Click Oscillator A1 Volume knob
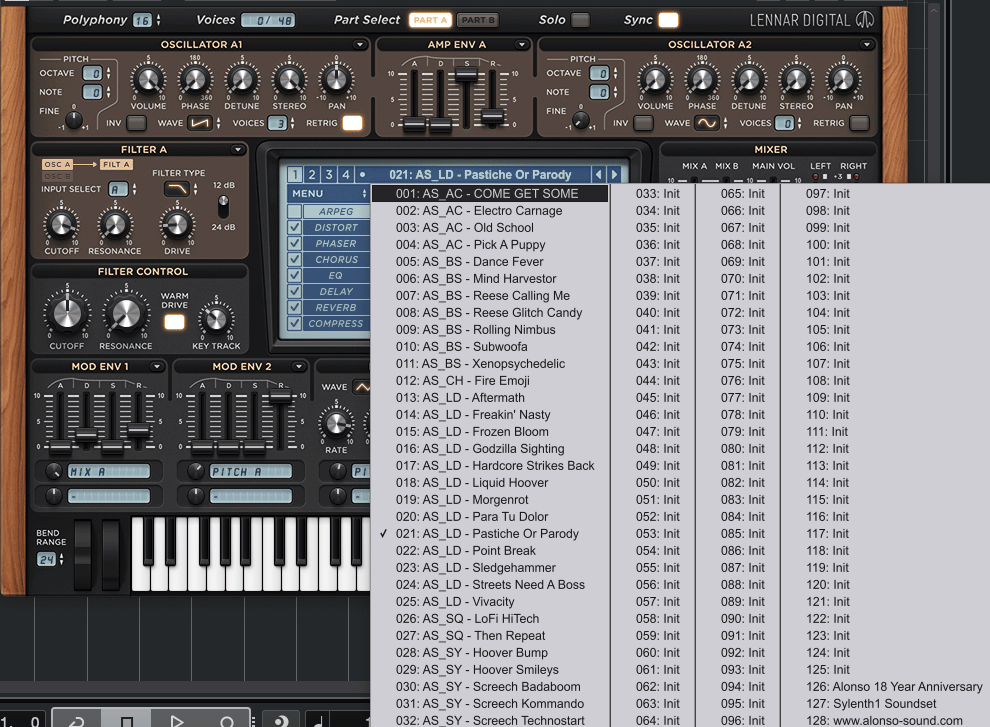 click(x=148, y=80)
